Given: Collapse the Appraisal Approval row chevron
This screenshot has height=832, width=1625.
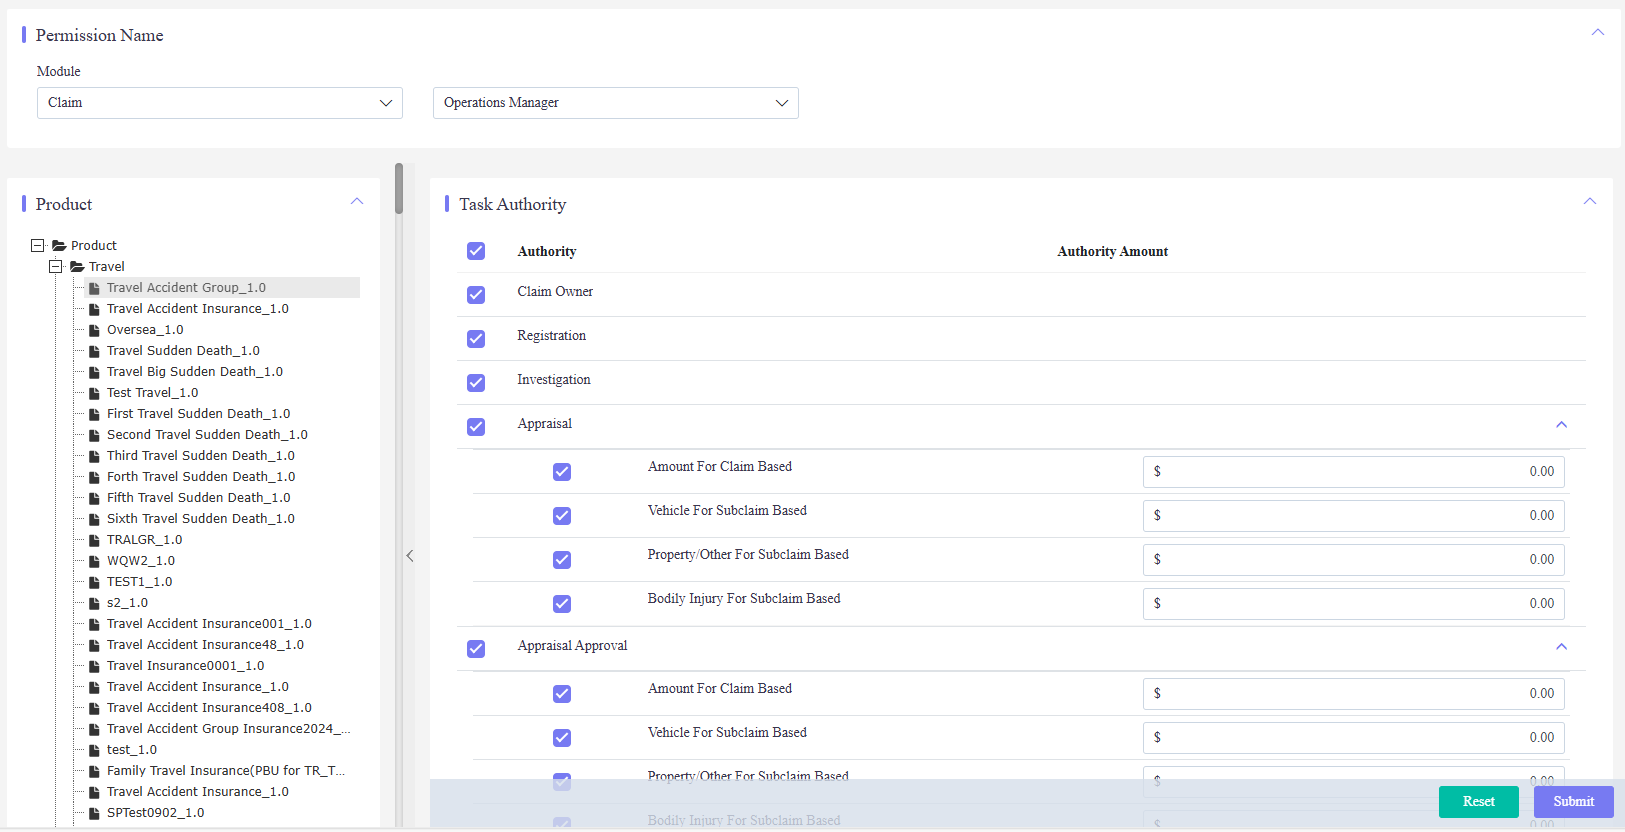Looking at the screenshot, I should [1561, 646].
